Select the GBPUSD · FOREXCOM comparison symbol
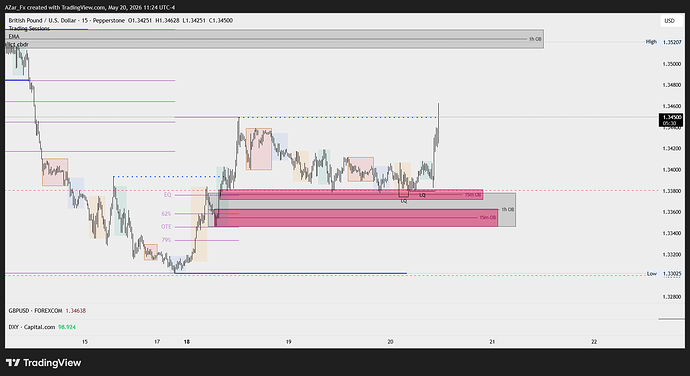The height and width of the screenshot is (376, 690). pos(35,311)
